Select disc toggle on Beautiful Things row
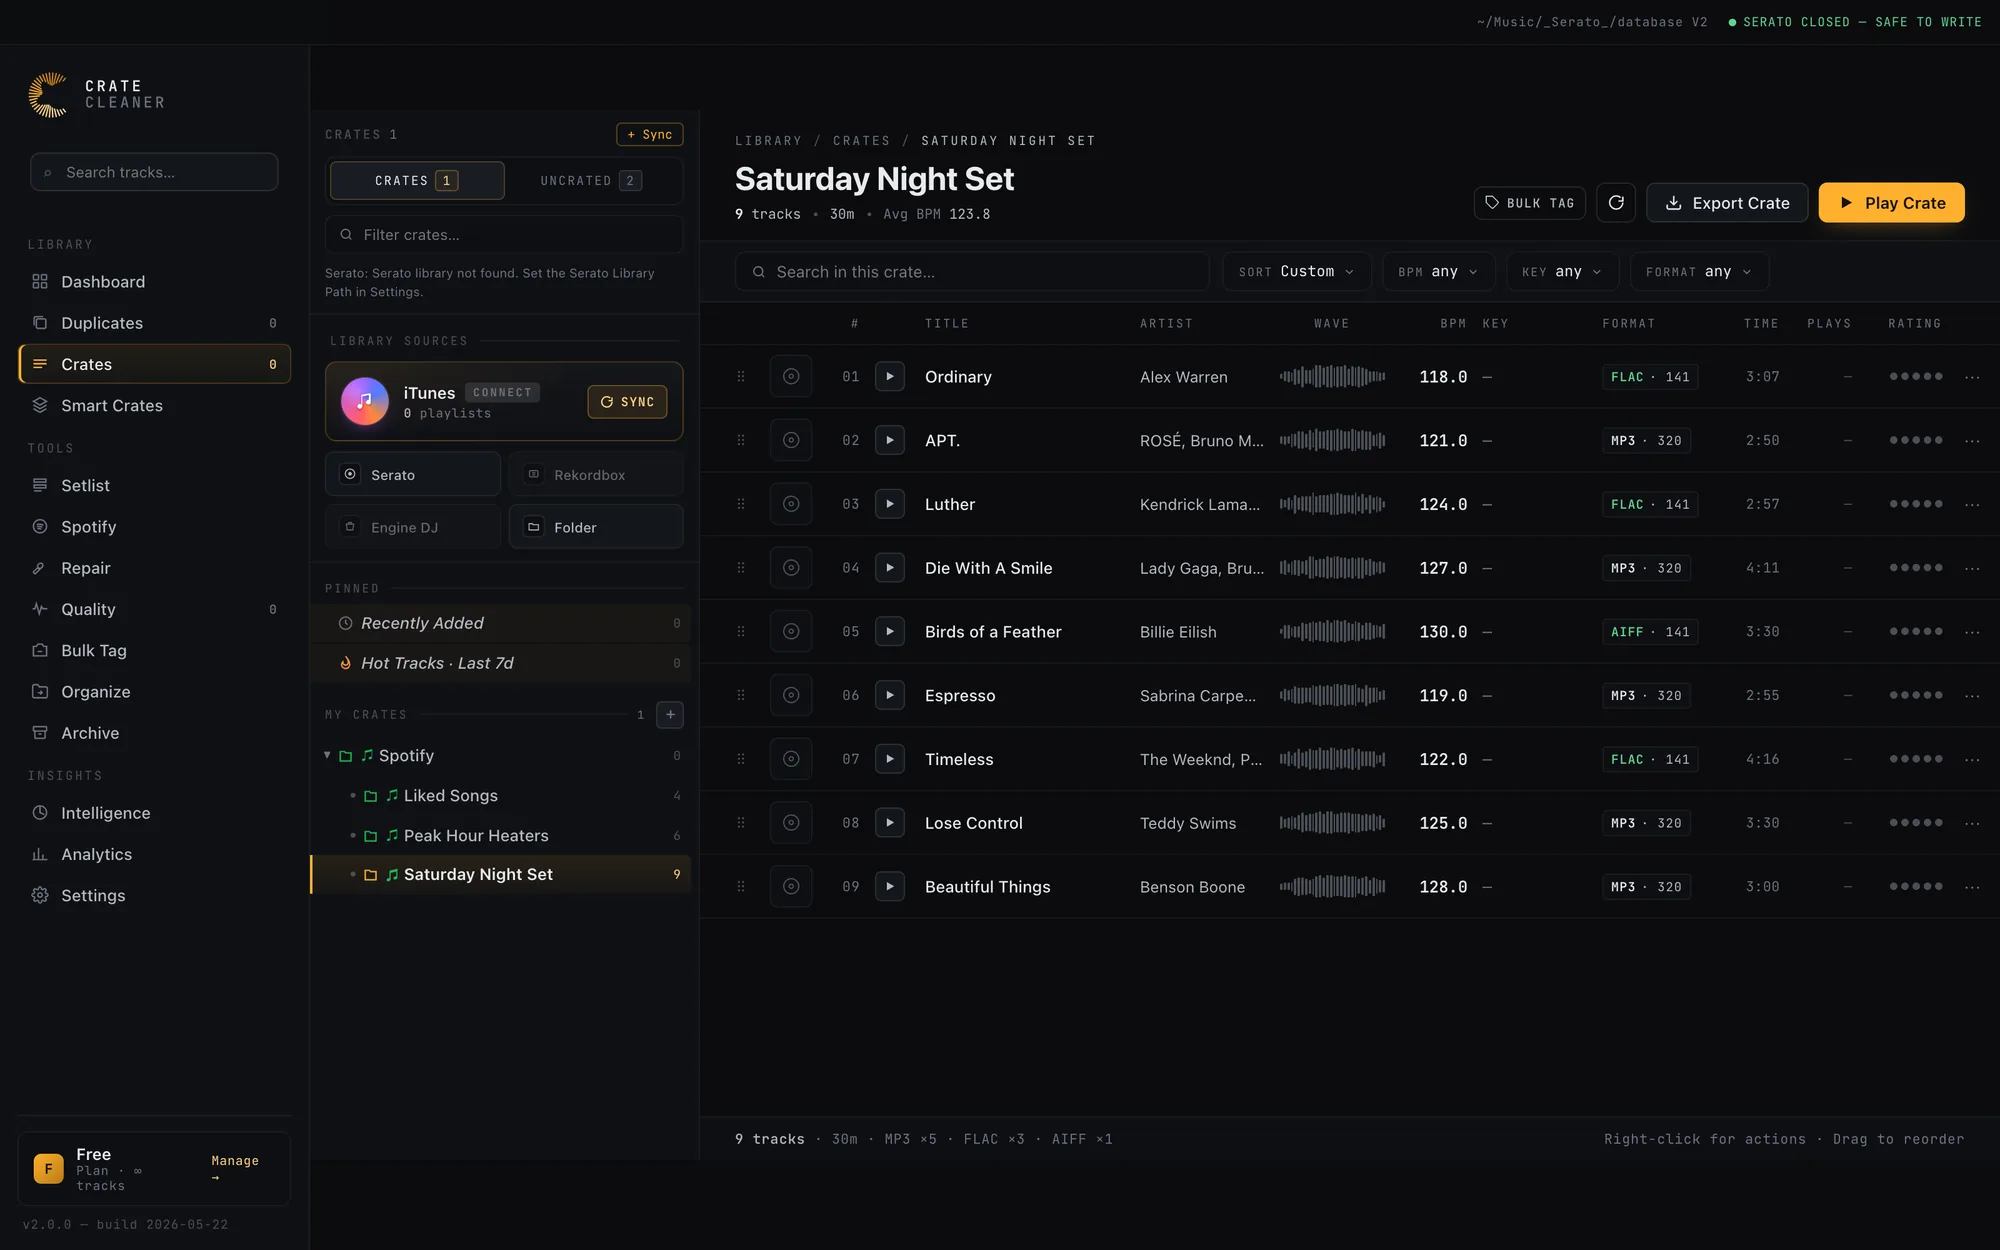 click(791, 887)
